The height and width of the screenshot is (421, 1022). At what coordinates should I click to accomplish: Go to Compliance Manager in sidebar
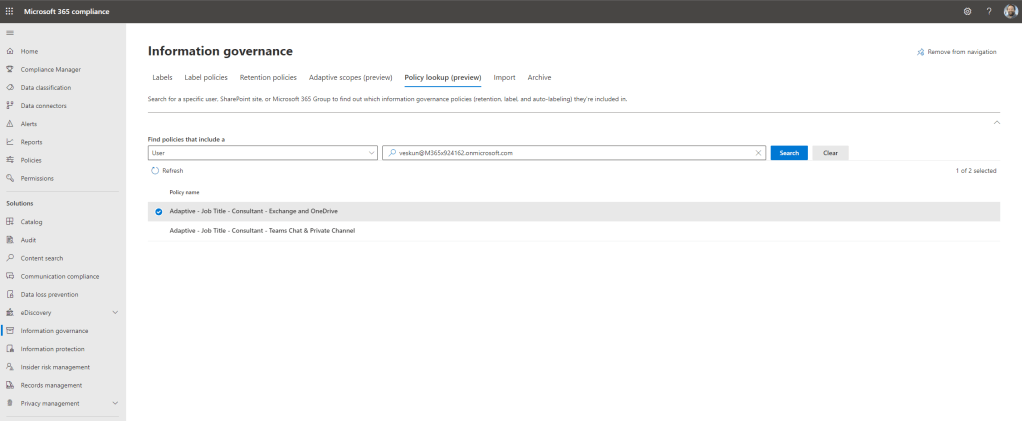[x=50, y=69]
